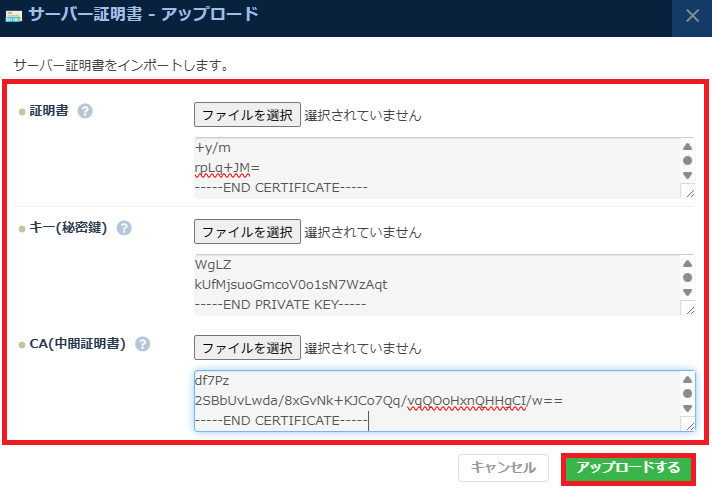Image resolution: width=712 pixels, height=501 pixels.
Task: Click the down arrow in the private key text area
Action: click(687, 293)
